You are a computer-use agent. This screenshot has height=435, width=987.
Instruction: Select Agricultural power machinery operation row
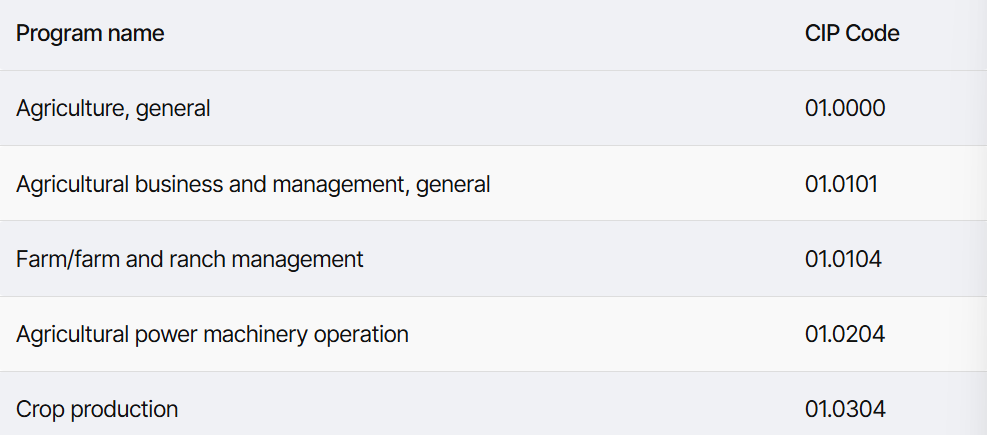click(x=494, y=334)
